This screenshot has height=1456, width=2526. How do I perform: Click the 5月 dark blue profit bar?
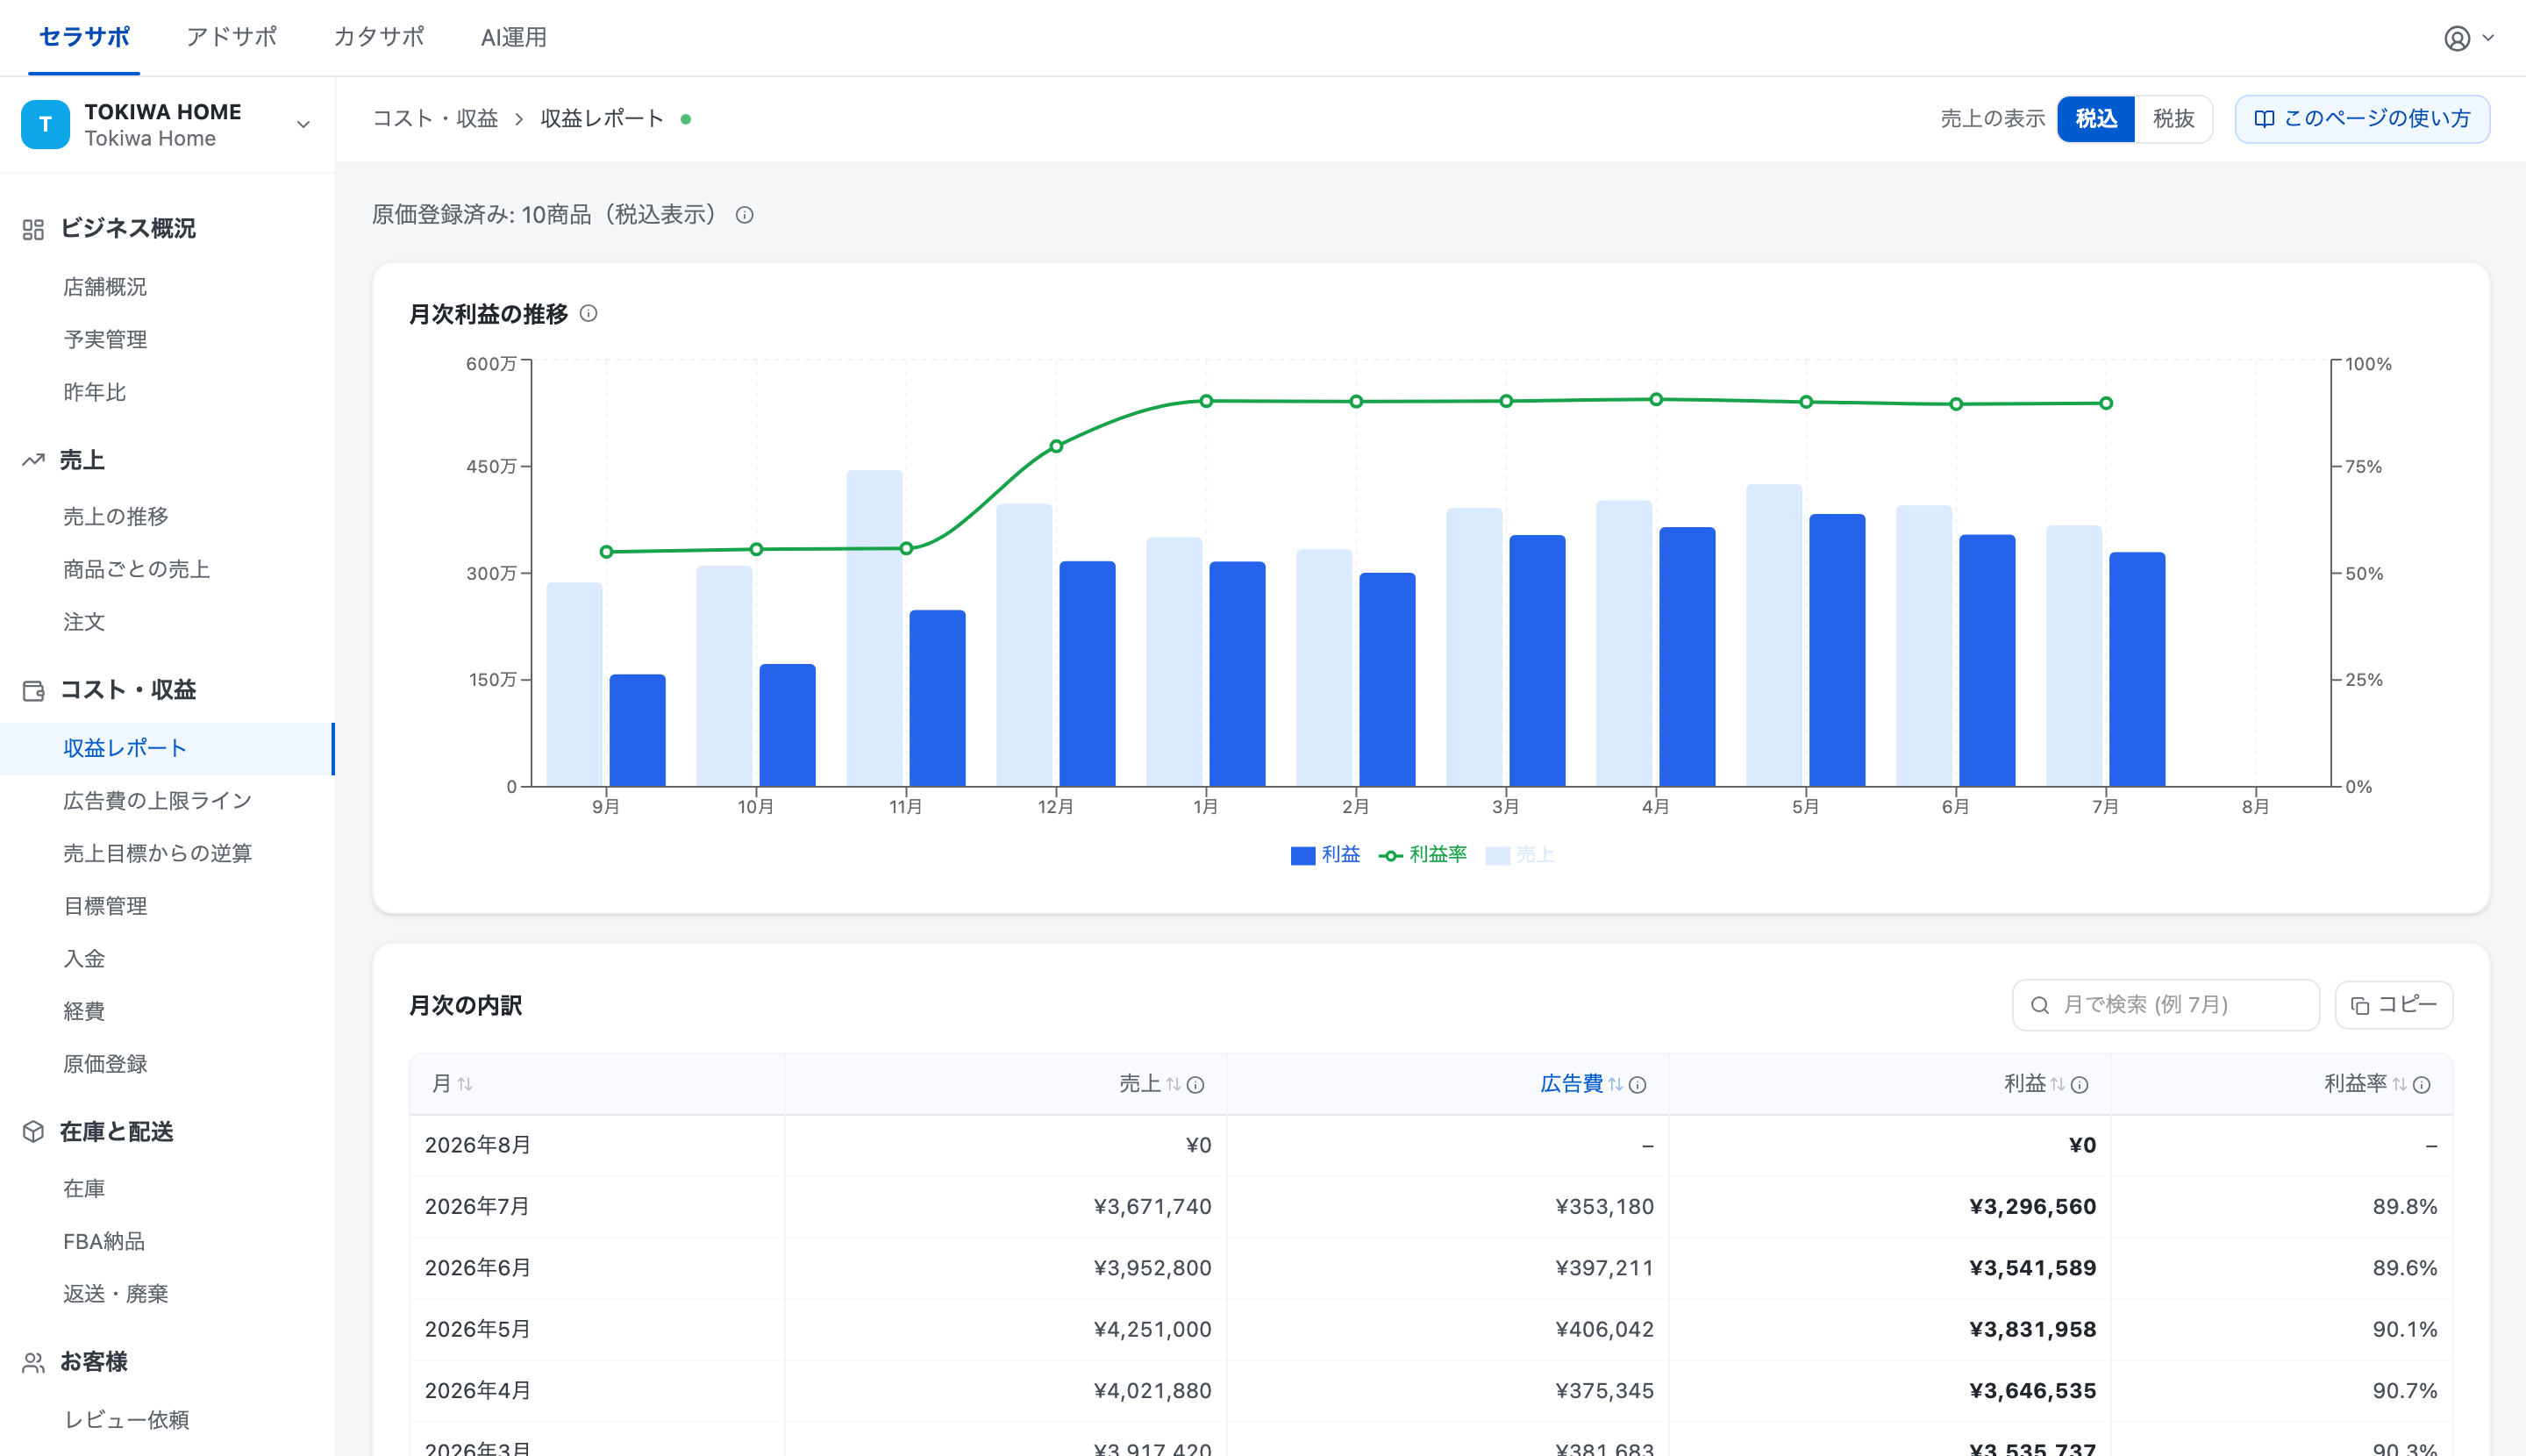[x=1836, y=650]
